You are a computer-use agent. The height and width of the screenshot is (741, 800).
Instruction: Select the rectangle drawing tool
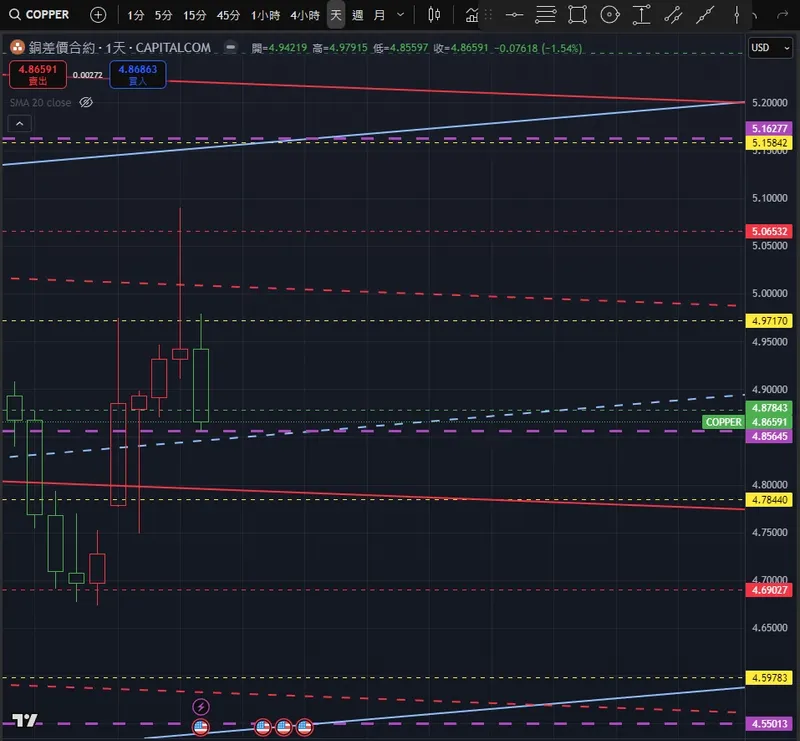click(x=577, y=15)
